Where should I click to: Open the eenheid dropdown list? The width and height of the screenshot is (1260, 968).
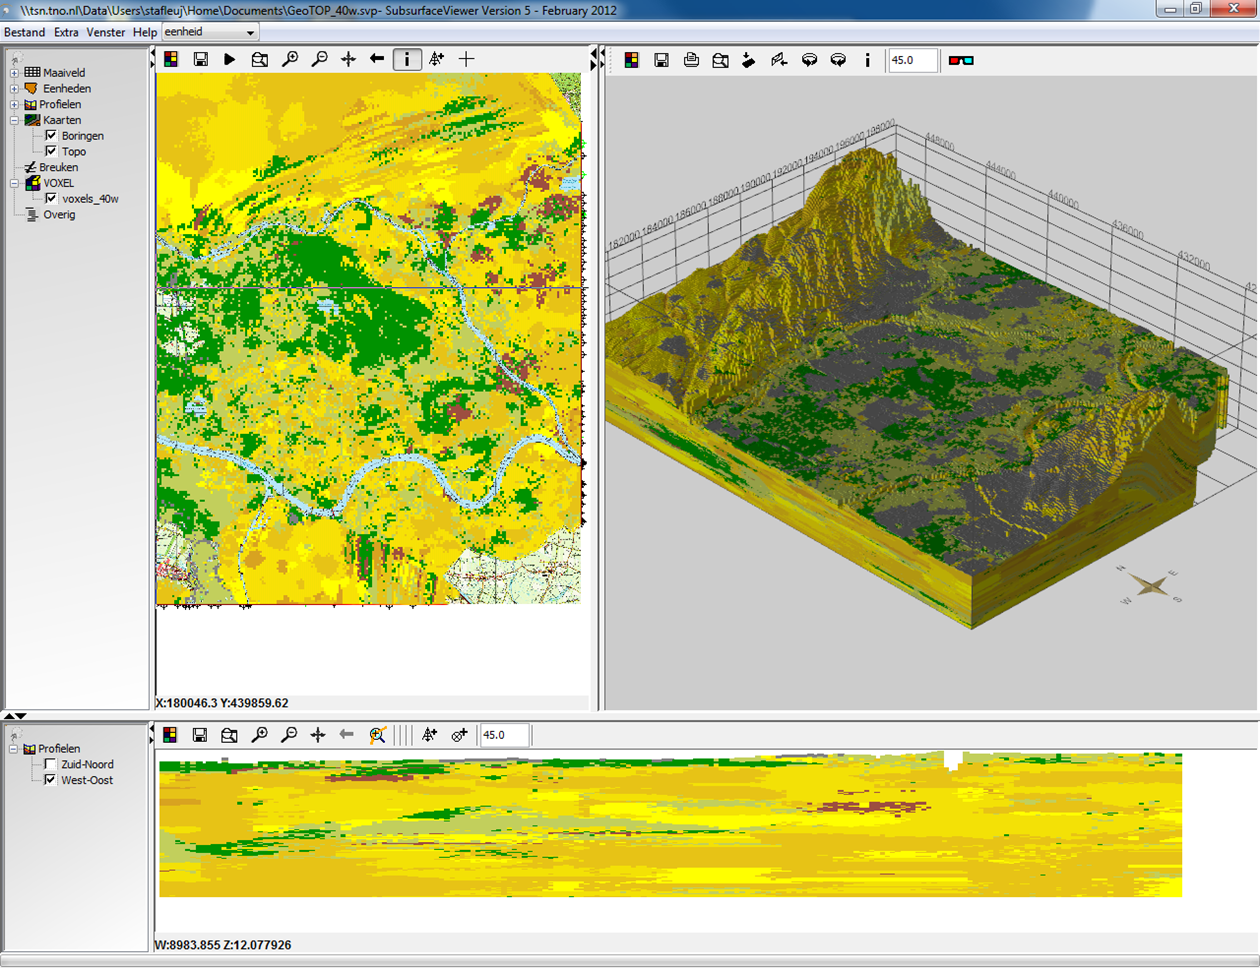coord(250,33)
